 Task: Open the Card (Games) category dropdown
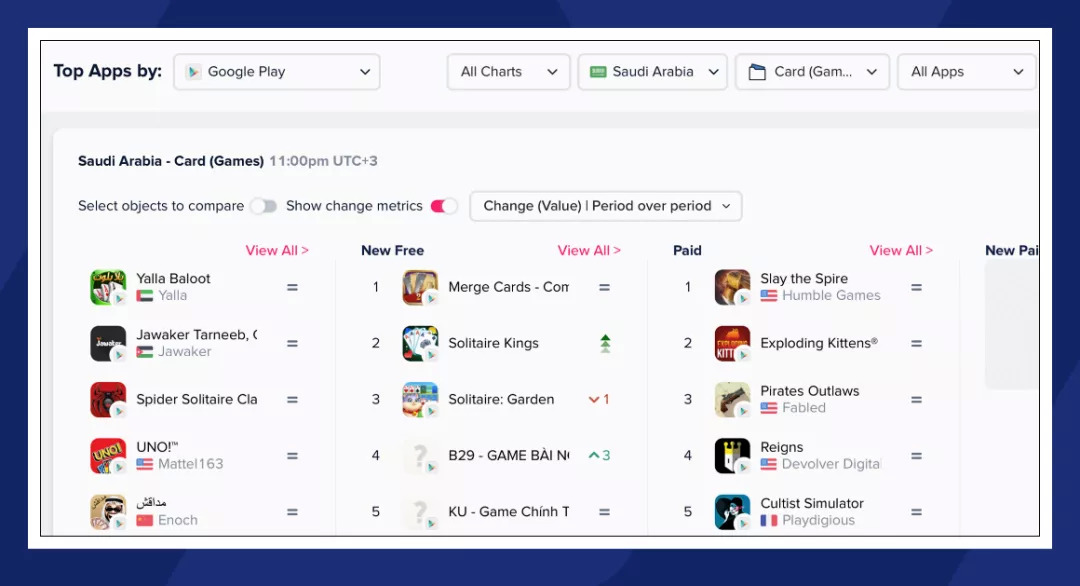(812, 72)
